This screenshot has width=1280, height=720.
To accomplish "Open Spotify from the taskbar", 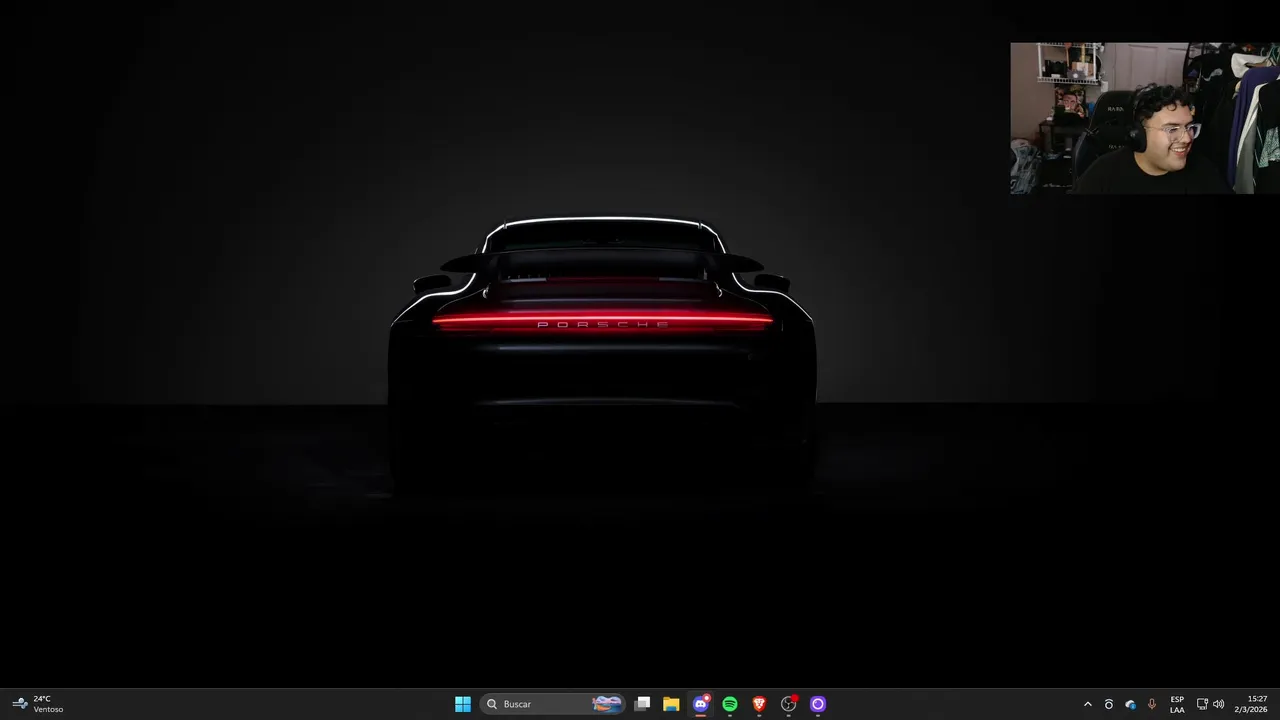I will point(730,704).
